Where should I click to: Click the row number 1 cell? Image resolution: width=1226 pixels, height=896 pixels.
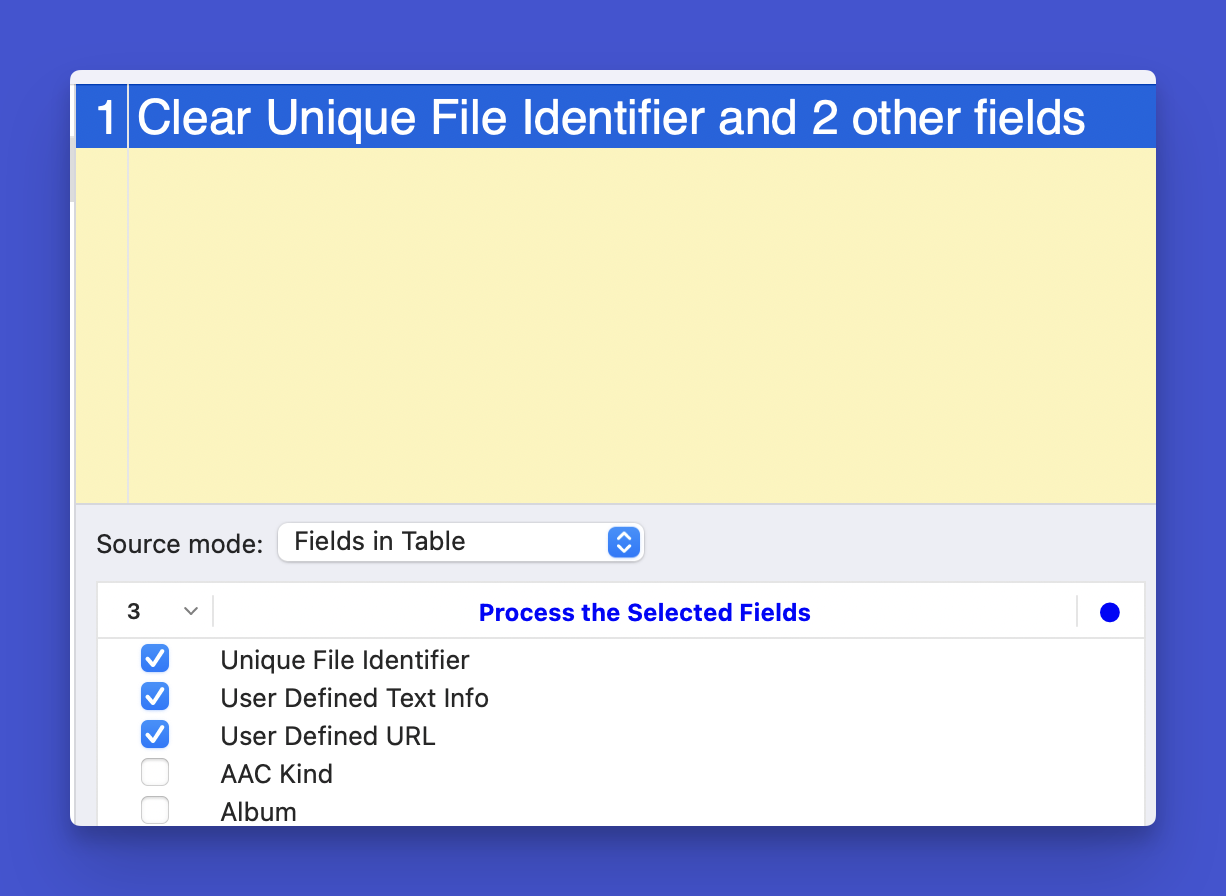pyautogui.click(x=105, y=119)
